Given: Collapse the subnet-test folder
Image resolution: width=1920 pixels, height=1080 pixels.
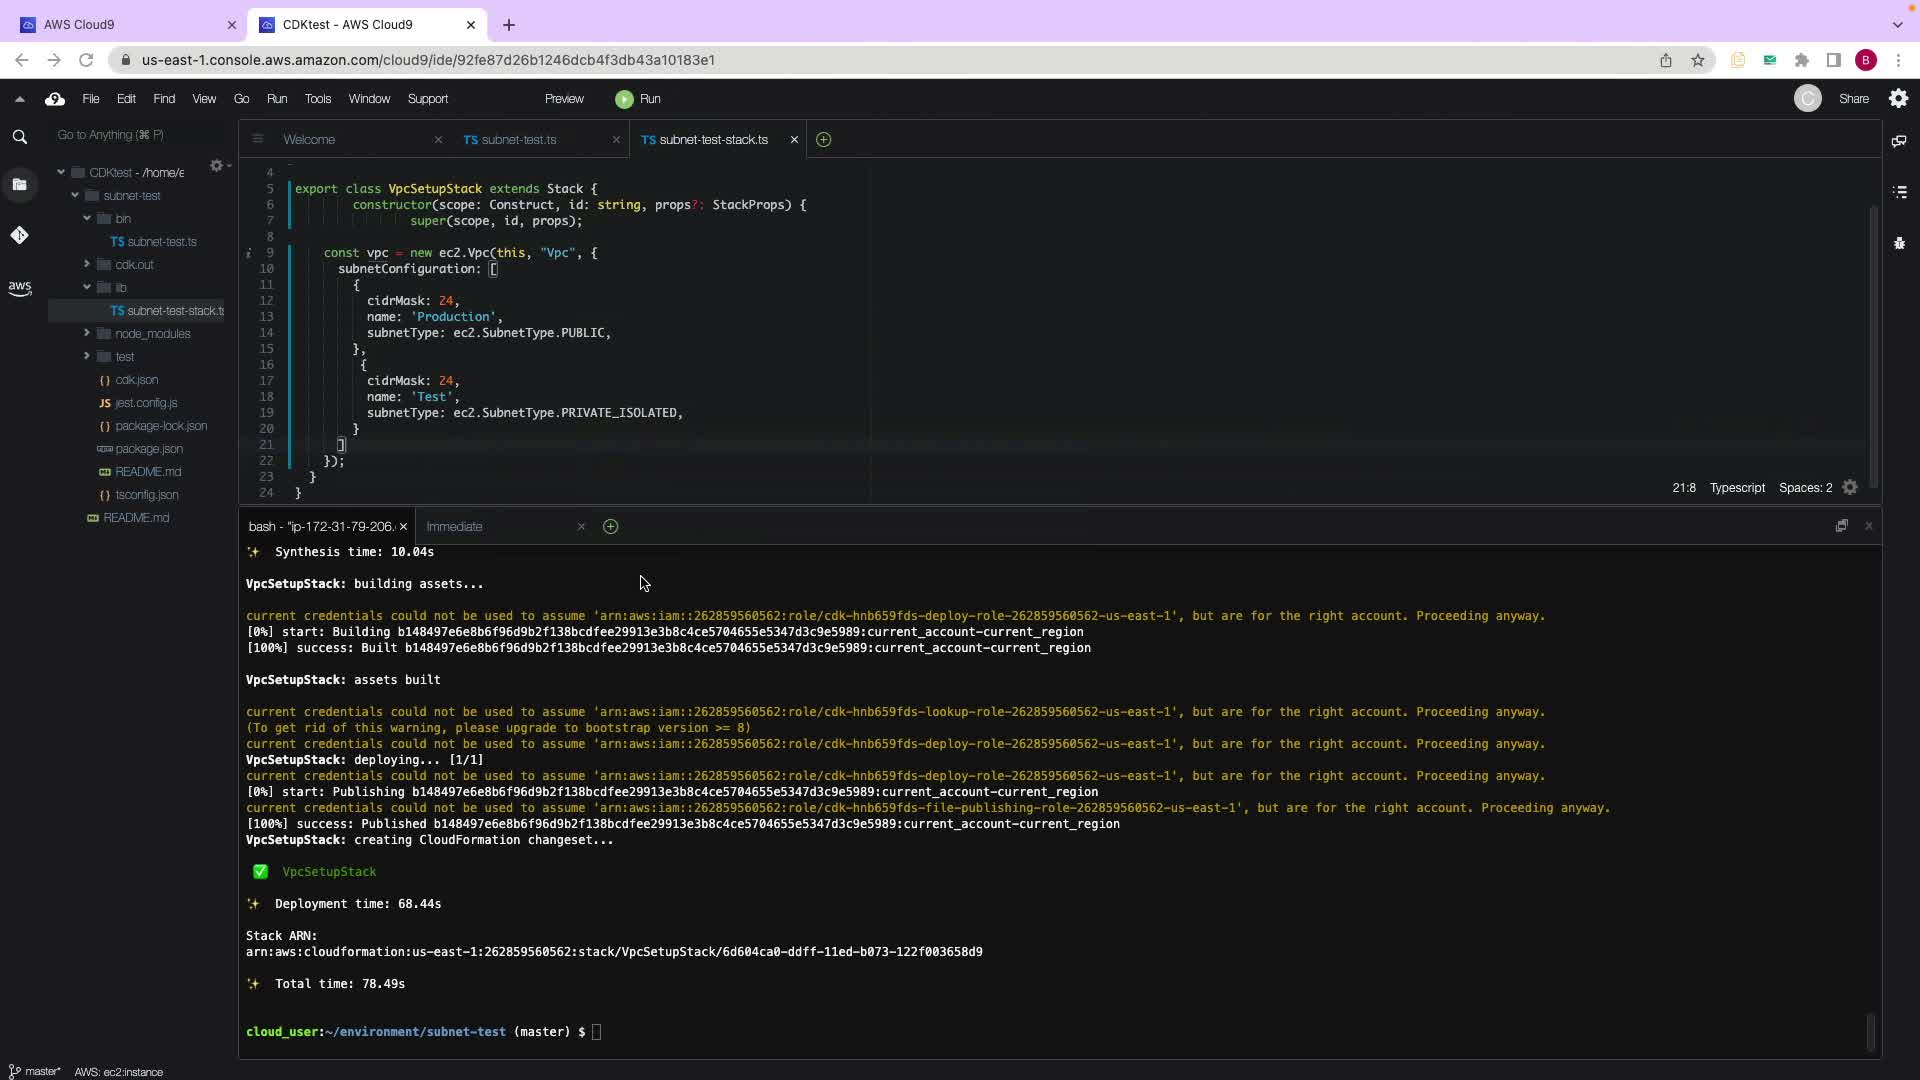Looking at the screenshot, I should point(75,196).
